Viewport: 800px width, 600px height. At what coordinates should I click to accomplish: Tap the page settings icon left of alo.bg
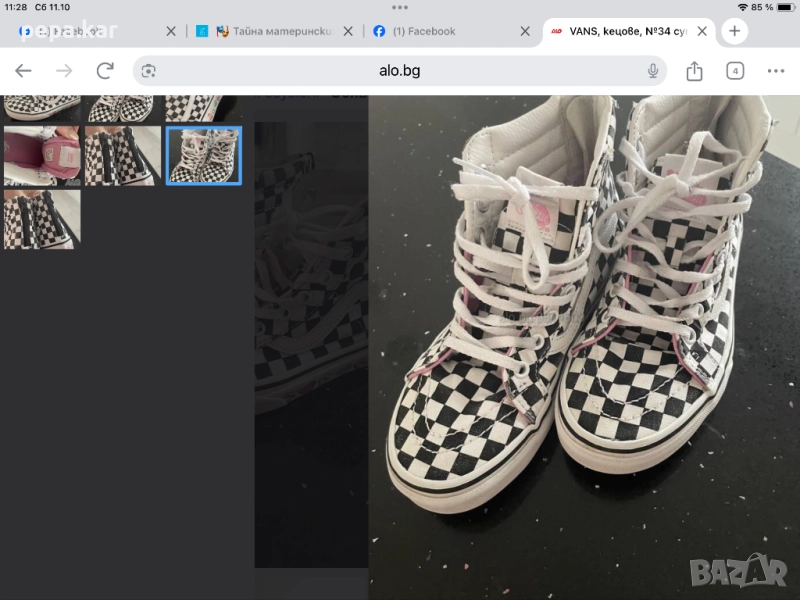149,71
